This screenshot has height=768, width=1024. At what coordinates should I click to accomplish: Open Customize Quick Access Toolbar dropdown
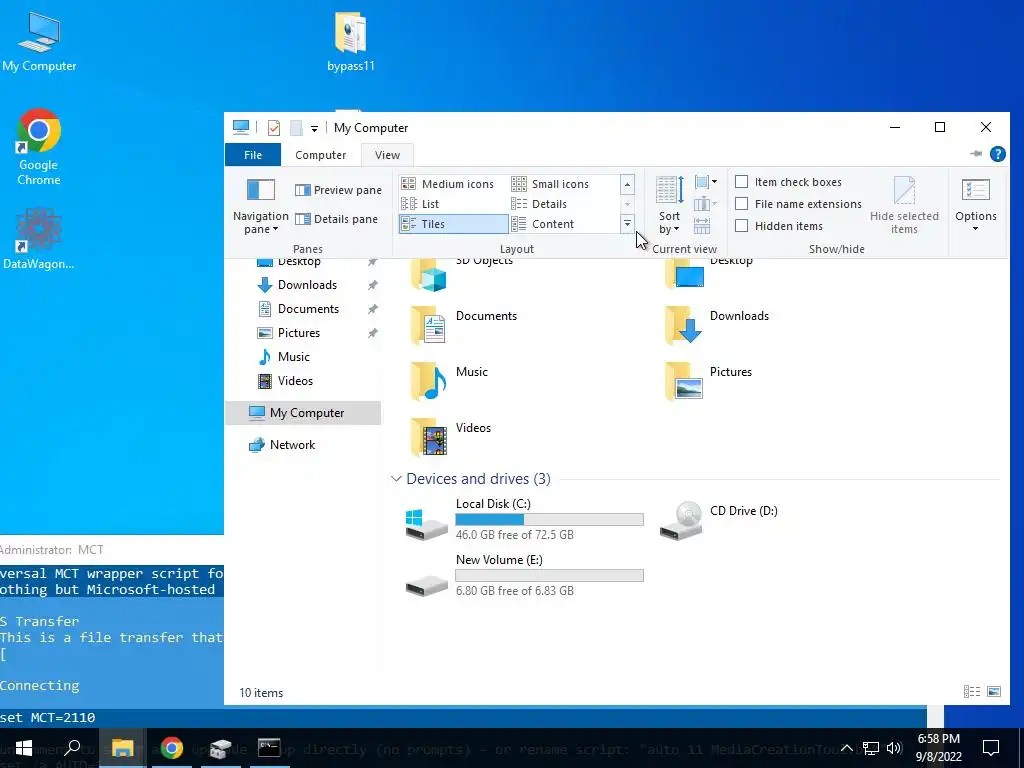click(314, 129)
